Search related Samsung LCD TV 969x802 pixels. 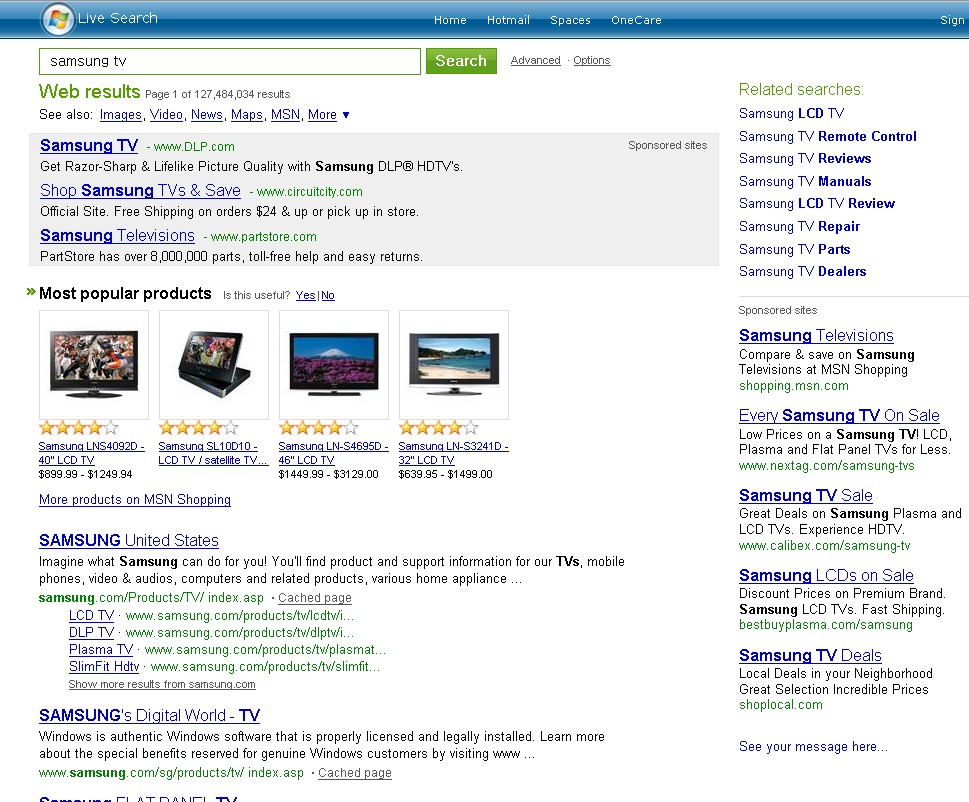pos(791,114)
